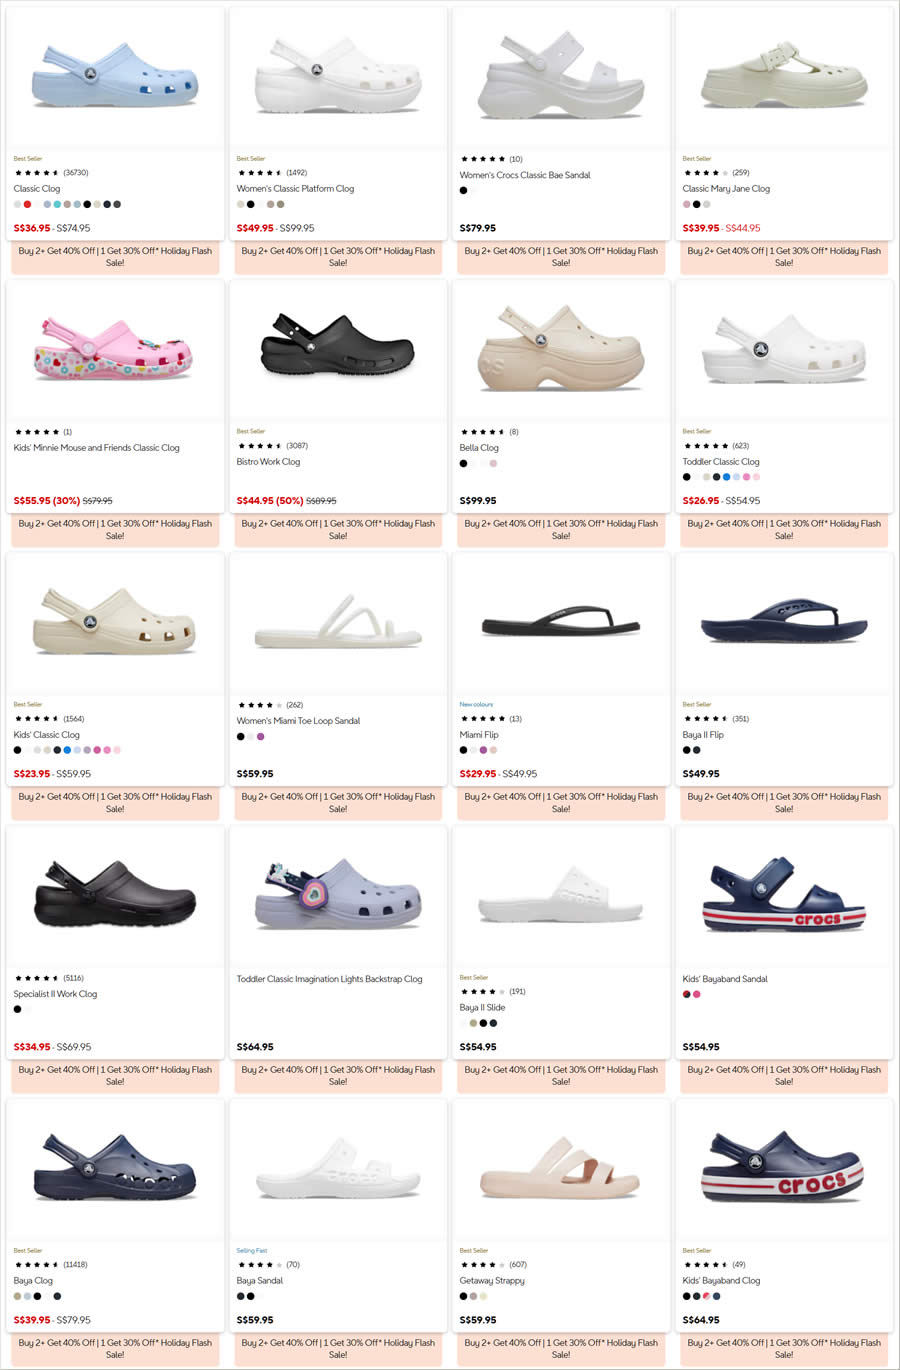This screenshot has width=900, height=1370.
Task: Pick pink swatch for Bella Clog
Action: click(493, 463)
